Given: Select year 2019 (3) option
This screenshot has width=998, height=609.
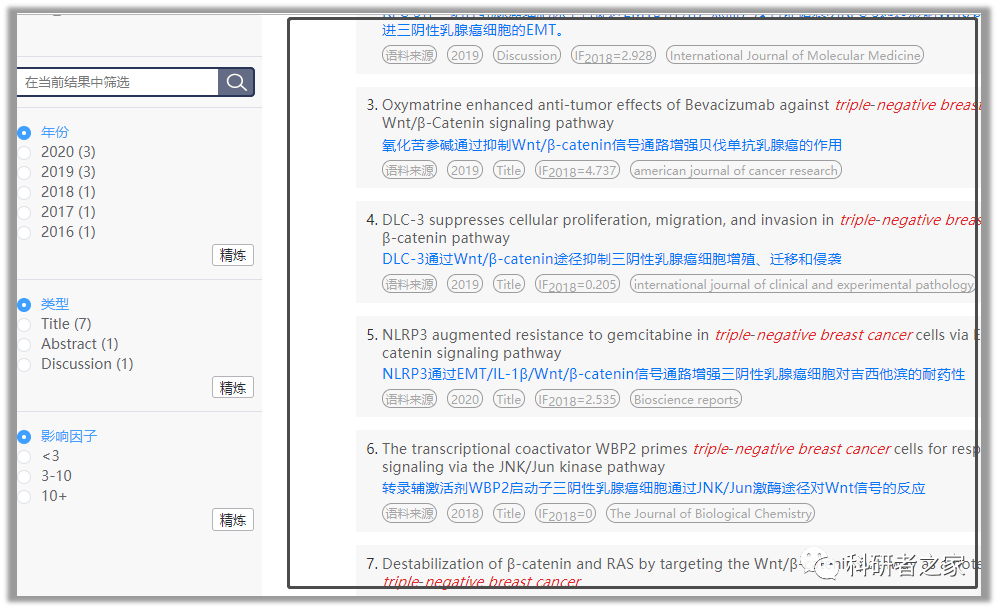Looking at the screenshot, I should 24,172.
